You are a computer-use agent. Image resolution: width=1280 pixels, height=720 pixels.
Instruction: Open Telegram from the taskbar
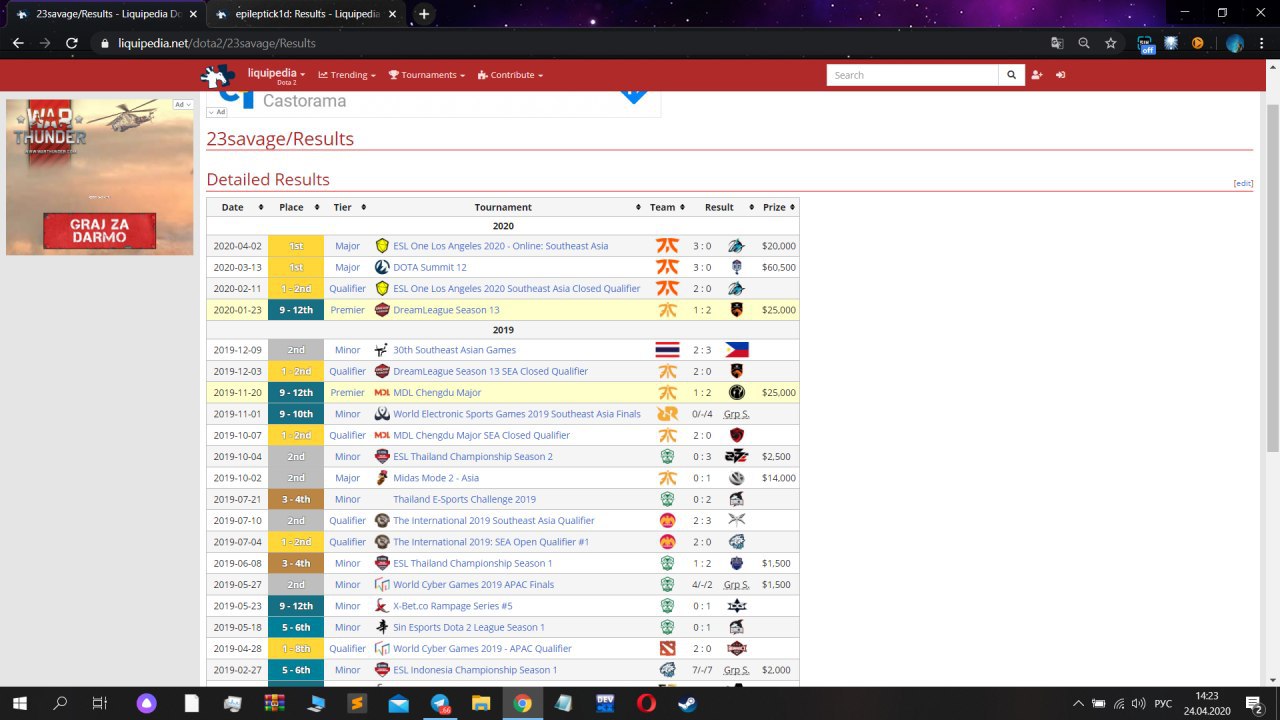point(440,703)
